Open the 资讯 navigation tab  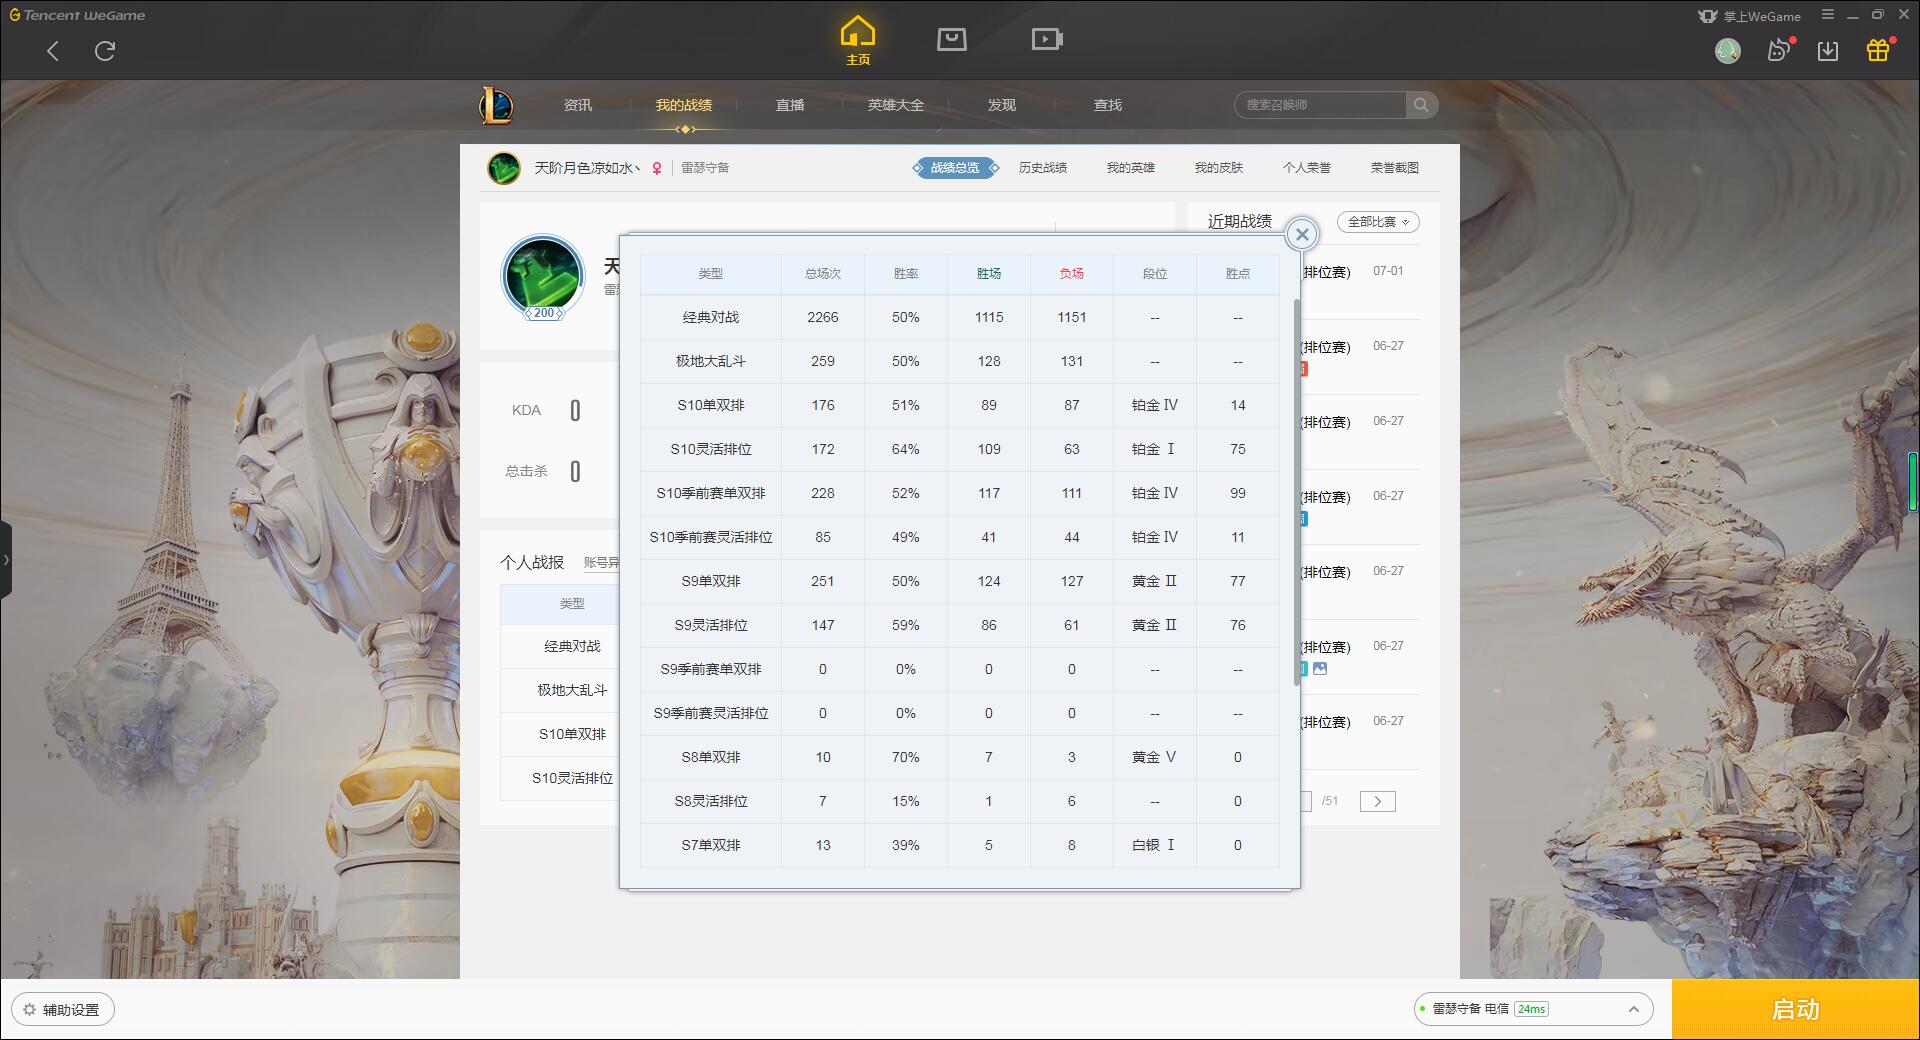coord(578,105)
